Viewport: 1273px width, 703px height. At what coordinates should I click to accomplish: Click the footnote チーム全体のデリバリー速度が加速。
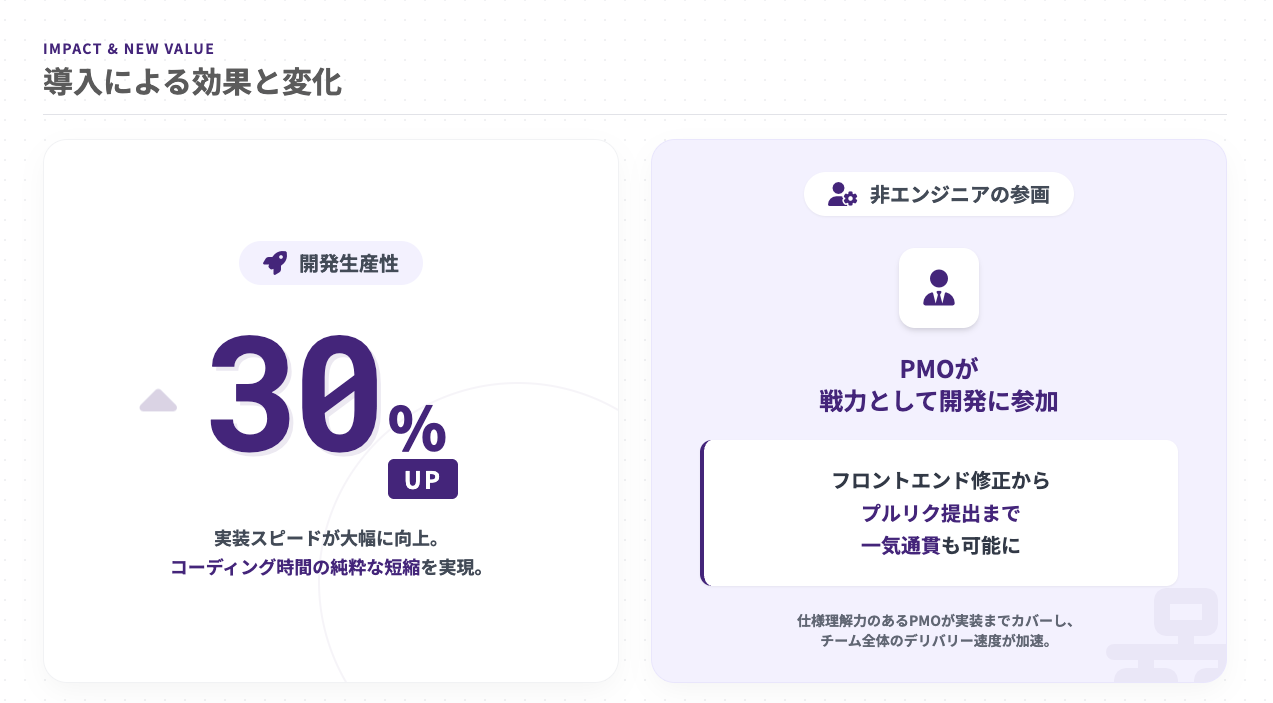pyautogui.click(x=935, y=641)
